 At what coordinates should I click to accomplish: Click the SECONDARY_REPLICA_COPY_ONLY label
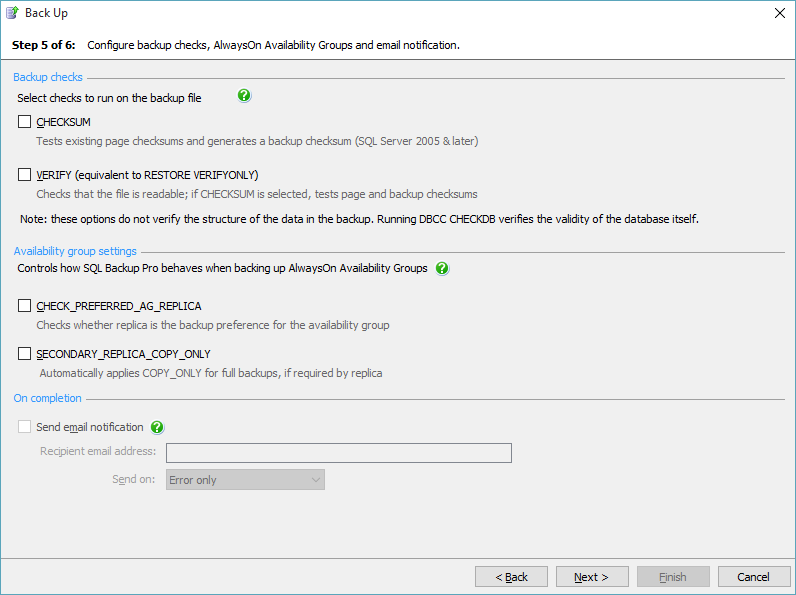click(x=123, y=354)
